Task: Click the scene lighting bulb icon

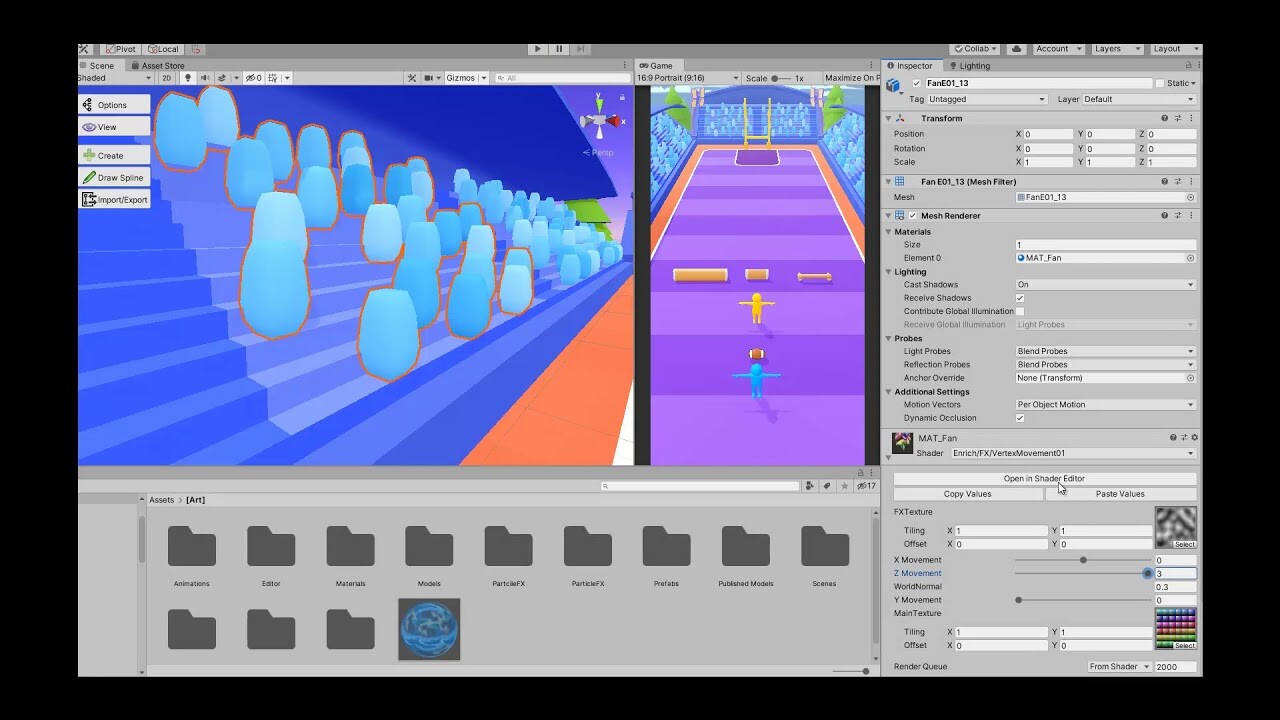Action: [x=189, y=78]
